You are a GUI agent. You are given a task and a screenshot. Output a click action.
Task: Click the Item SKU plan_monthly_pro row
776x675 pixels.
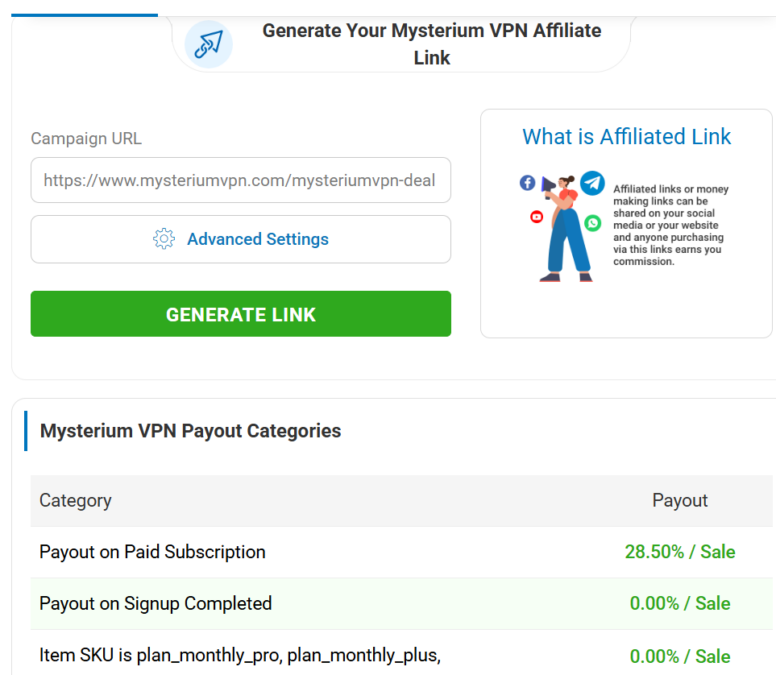coord(240,656)
